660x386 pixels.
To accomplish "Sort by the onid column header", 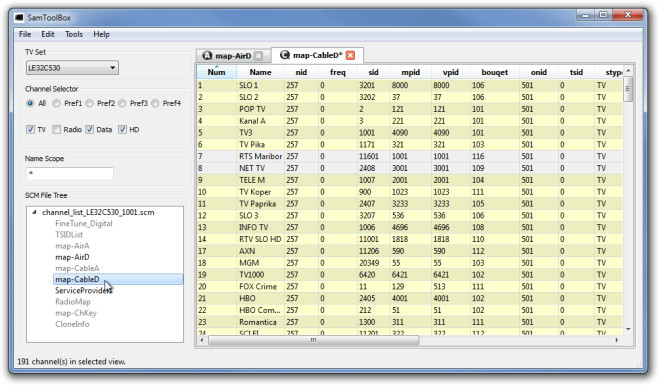I will click(538, 72).
